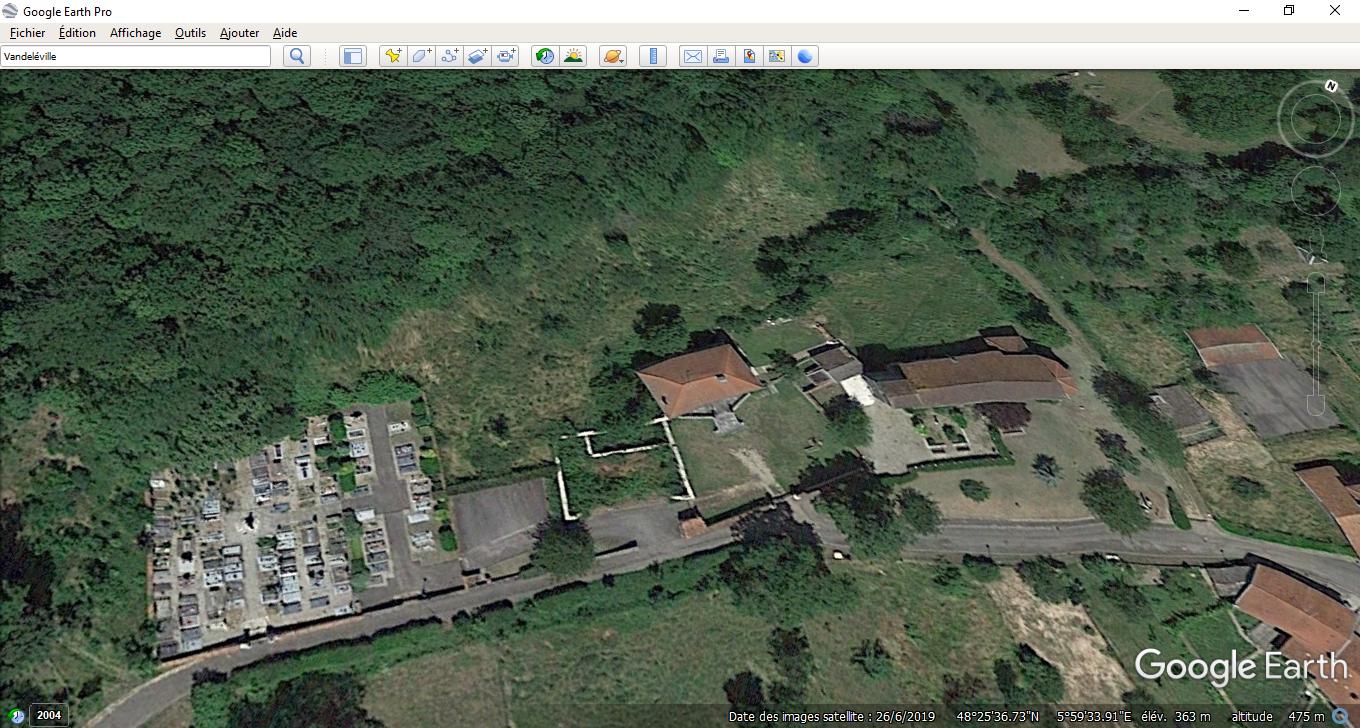Toggle sunlight across the landscape

click(x=573, y=56)
